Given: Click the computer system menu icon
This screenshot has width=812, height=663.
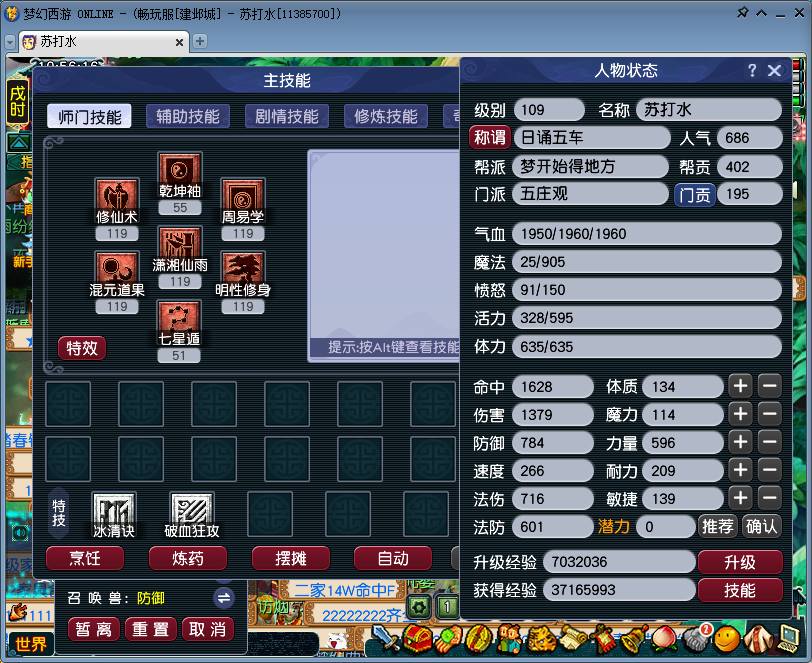Looking at the screenshot, I should coord(790,638).
